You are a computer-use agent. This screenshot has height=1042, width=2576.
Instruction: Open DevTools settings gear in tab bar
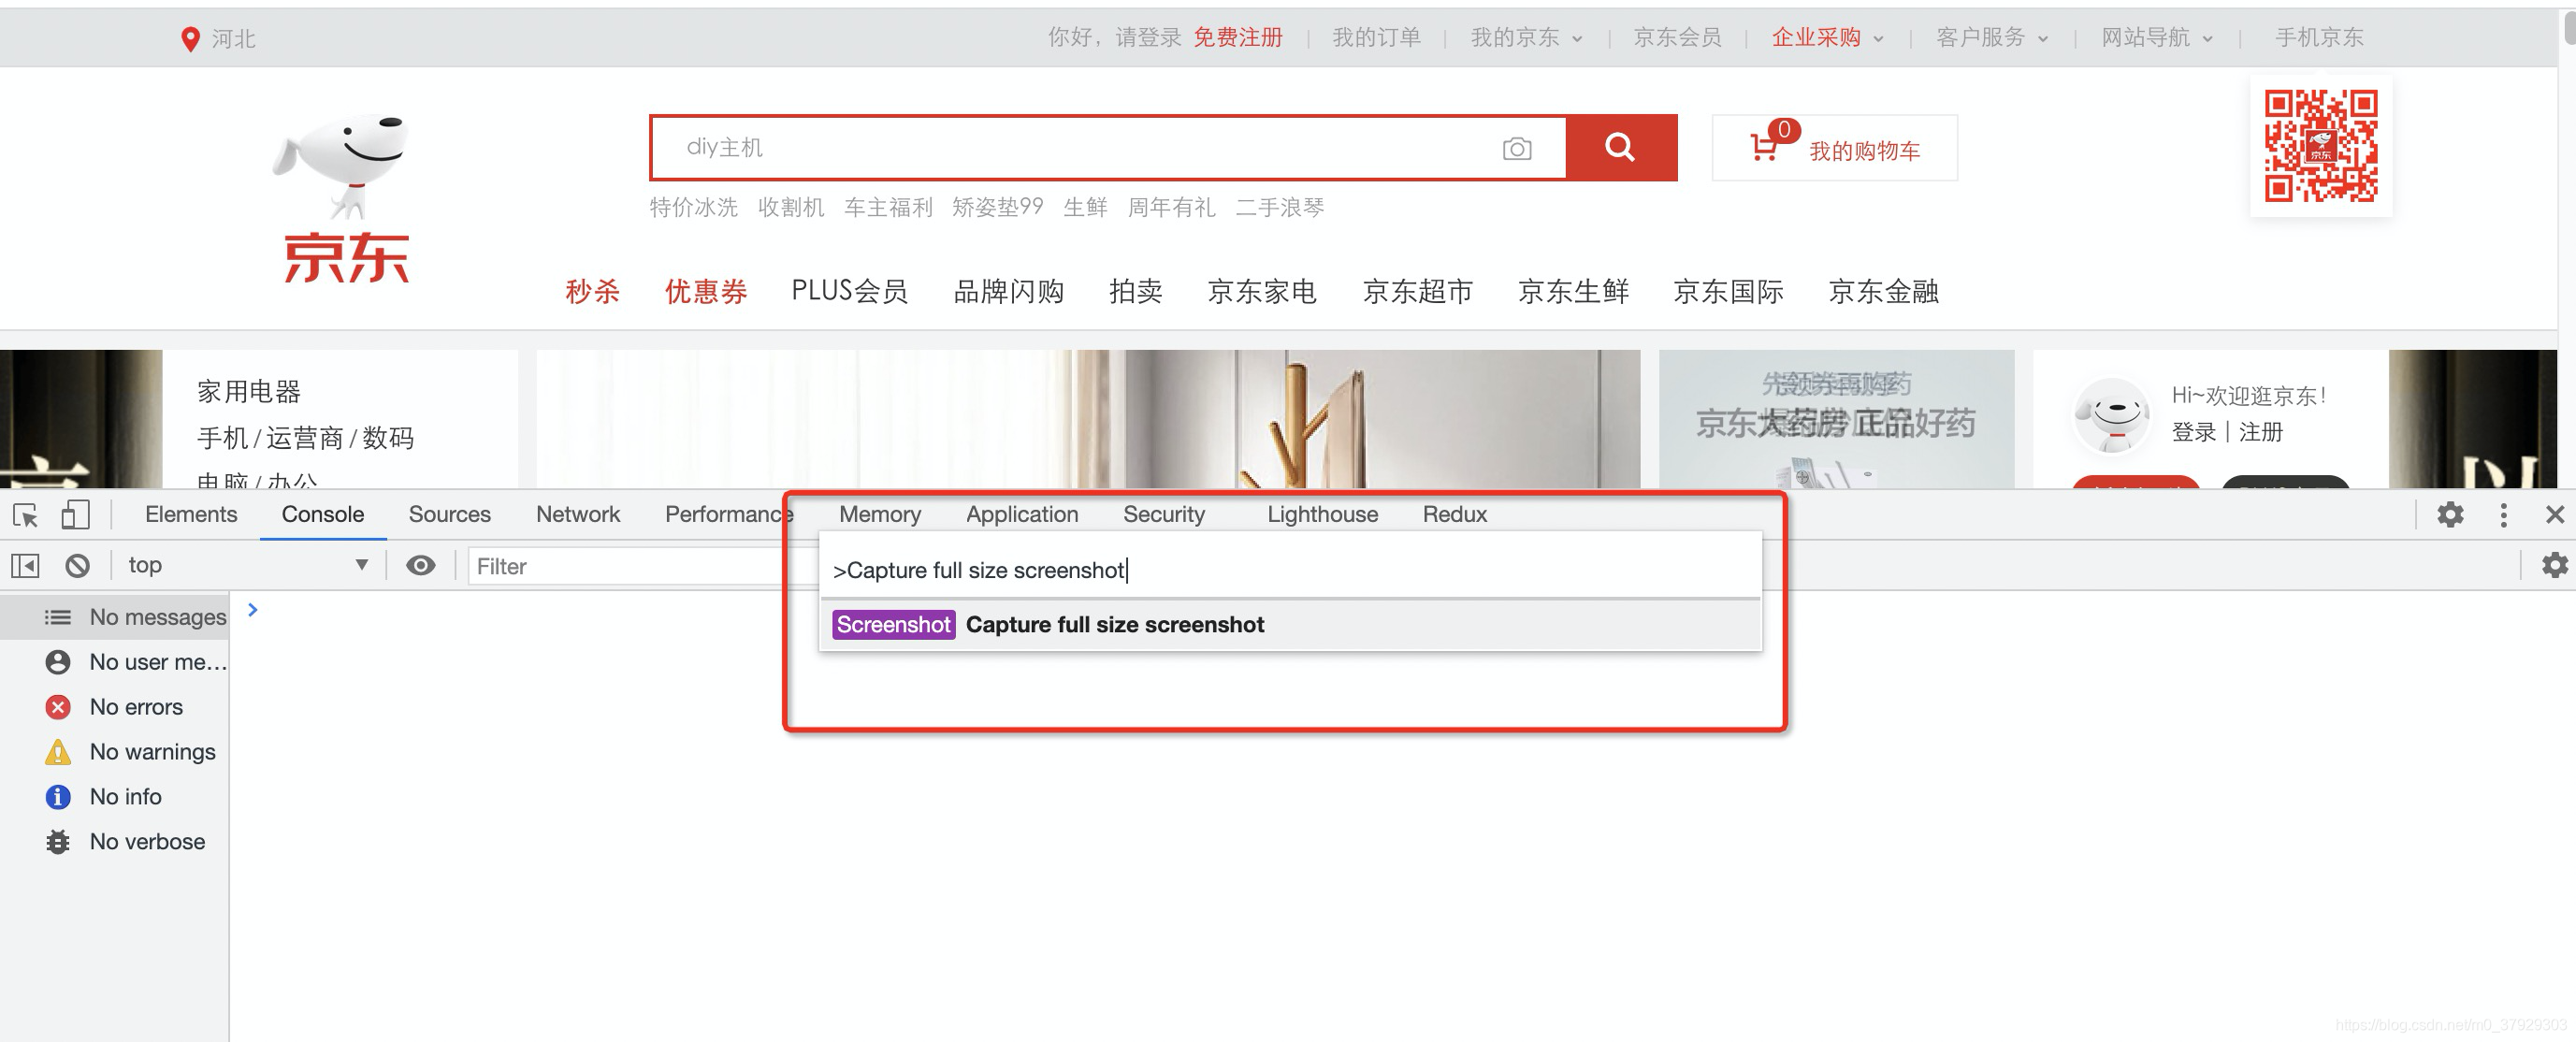coord(2449,515)
